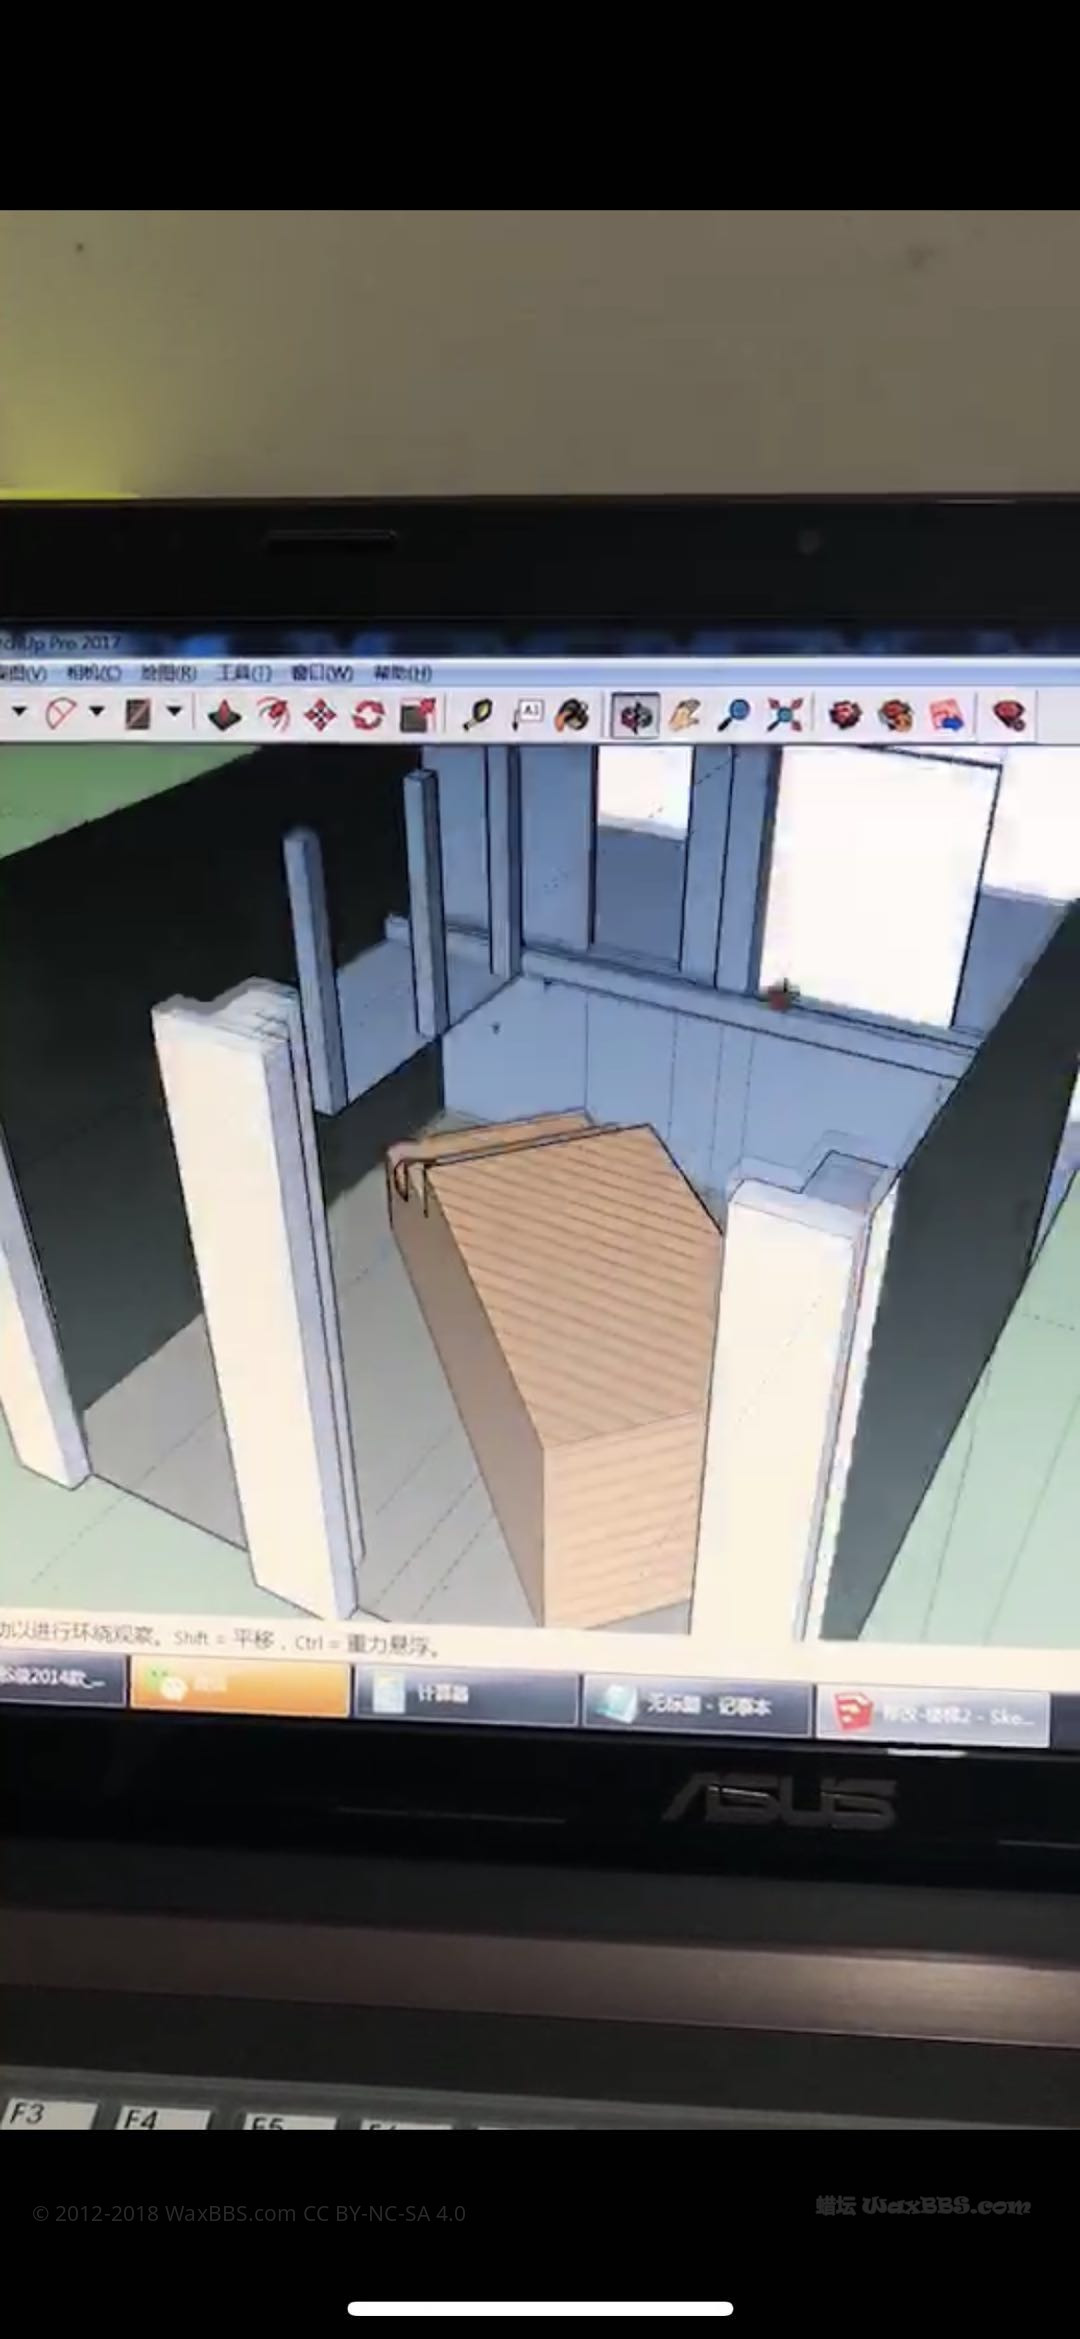1080x2339 pixels.
Task: Expand the Arc tool dropdown arrow
Action: [x=97, y=712]
